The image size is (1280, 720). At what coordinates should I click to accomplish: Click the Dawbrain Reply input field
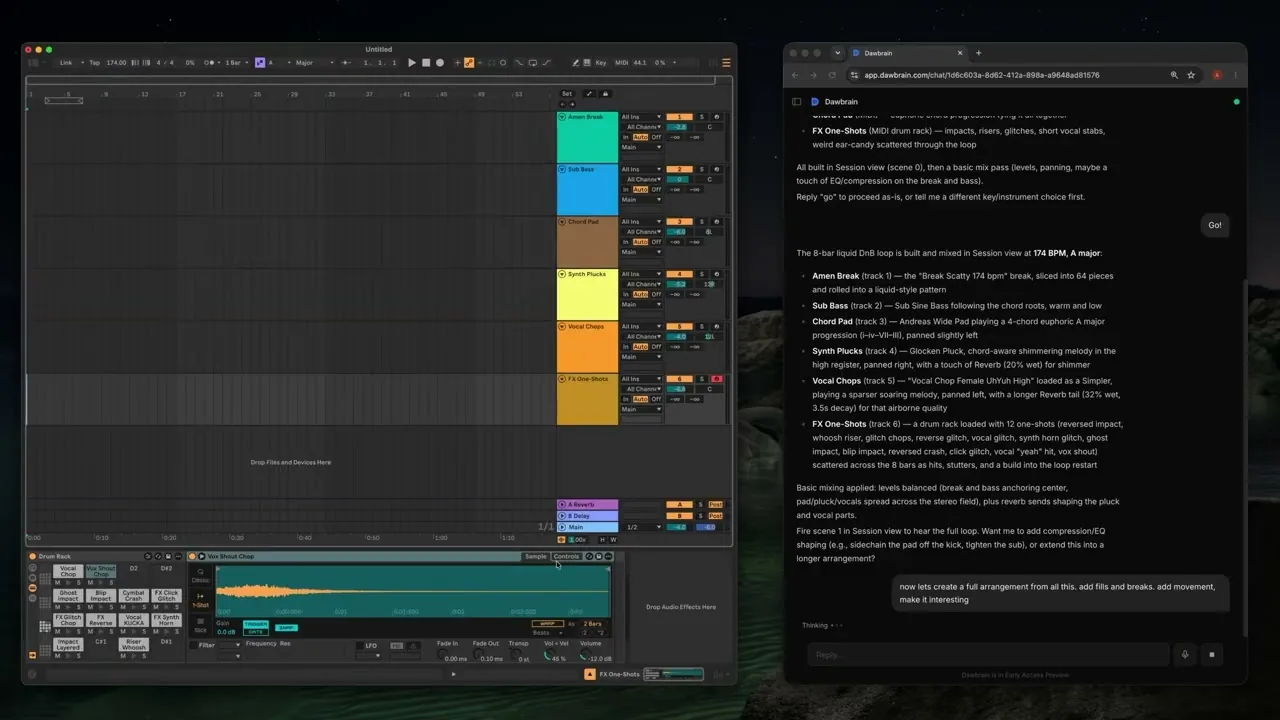pyautogui.click(x=988, y=655)
